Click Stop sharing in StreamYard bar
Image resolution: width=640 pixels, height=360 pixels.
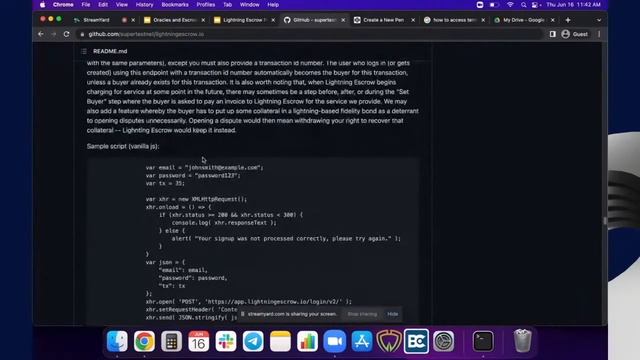click(x=362, y=314)
